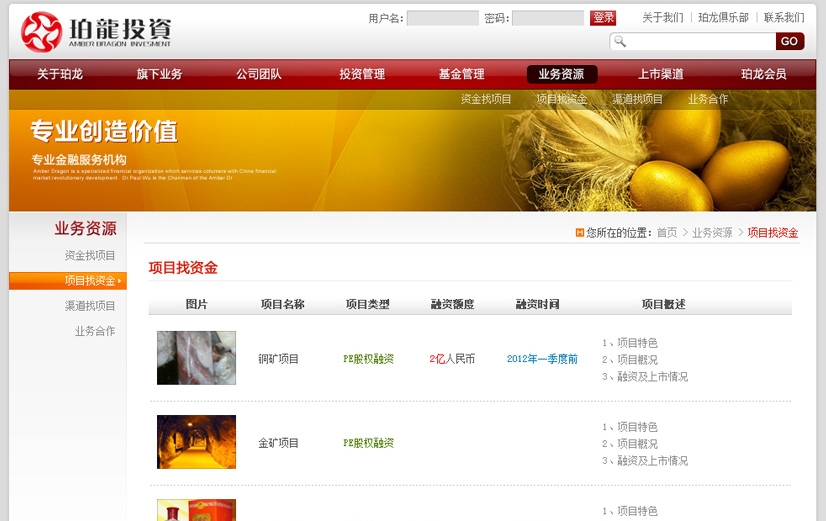Choose 资金找项目 in the submenu bar

(x=486, y=99)
